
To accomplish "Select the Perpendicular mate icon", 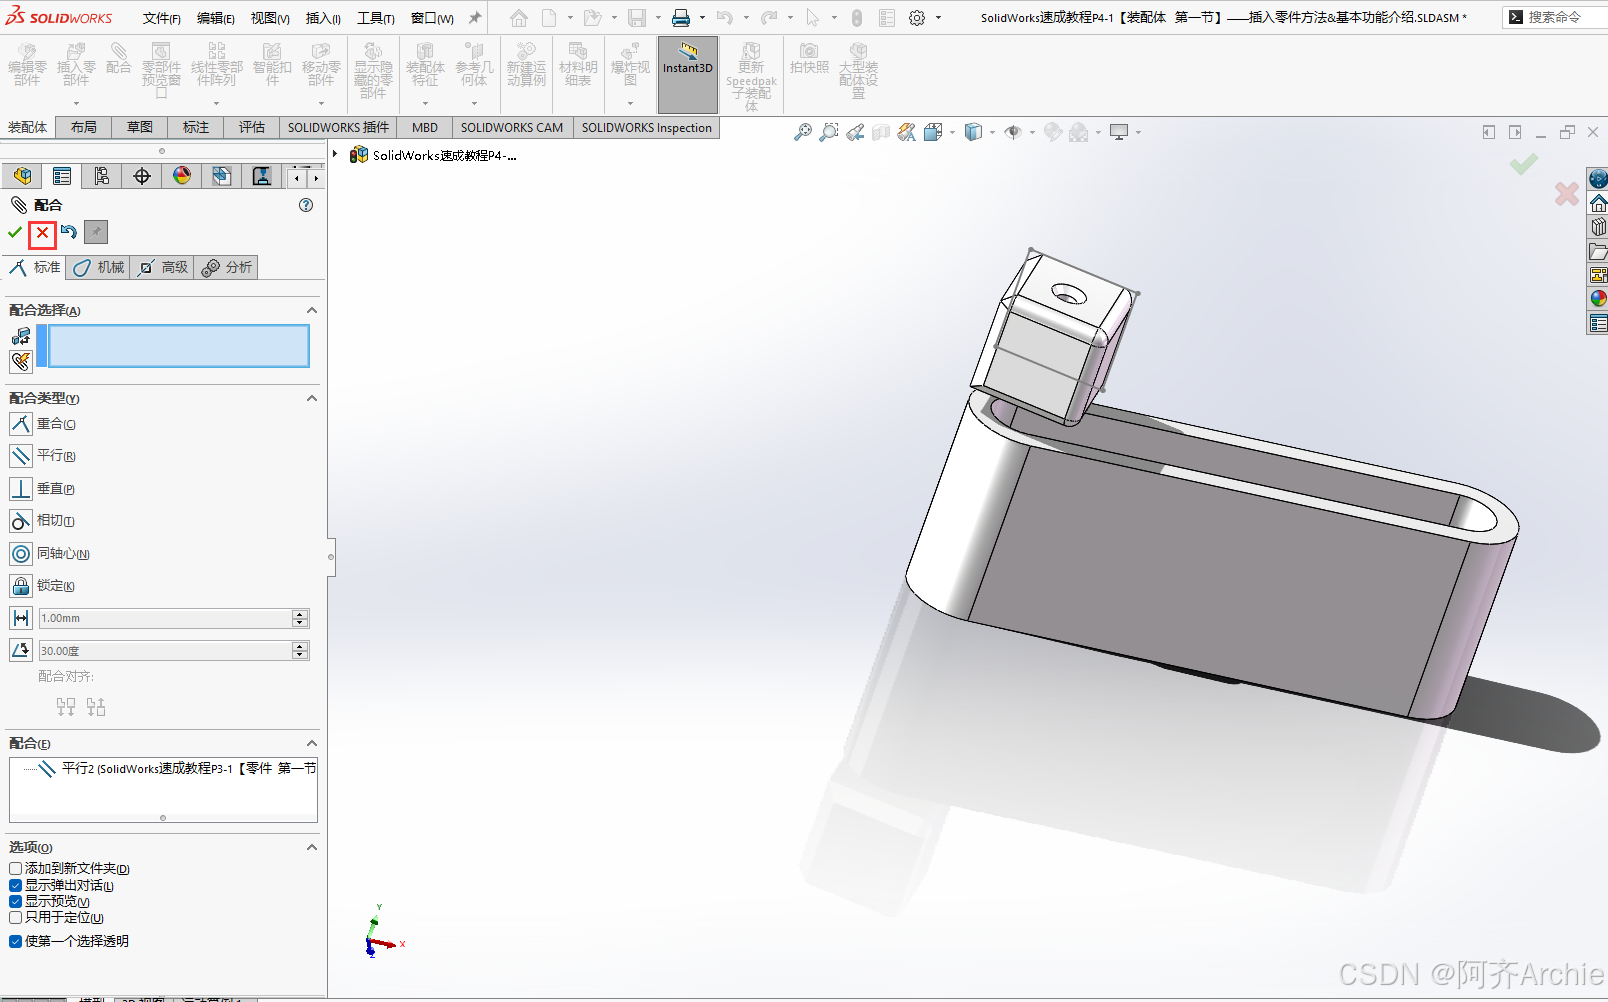I will 21,489.
